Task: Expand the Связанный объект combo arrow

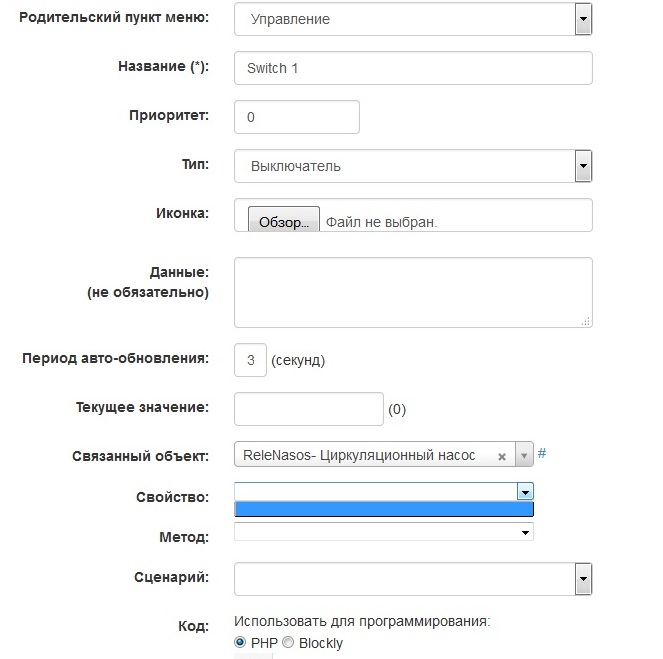Action: pyautogui.click(x=524, y=455)
